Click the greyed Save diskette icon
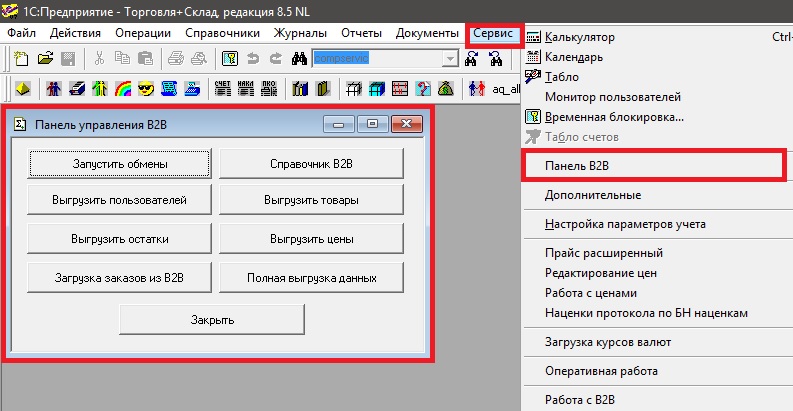Screen dimensions: 793x411 (68, 59)
